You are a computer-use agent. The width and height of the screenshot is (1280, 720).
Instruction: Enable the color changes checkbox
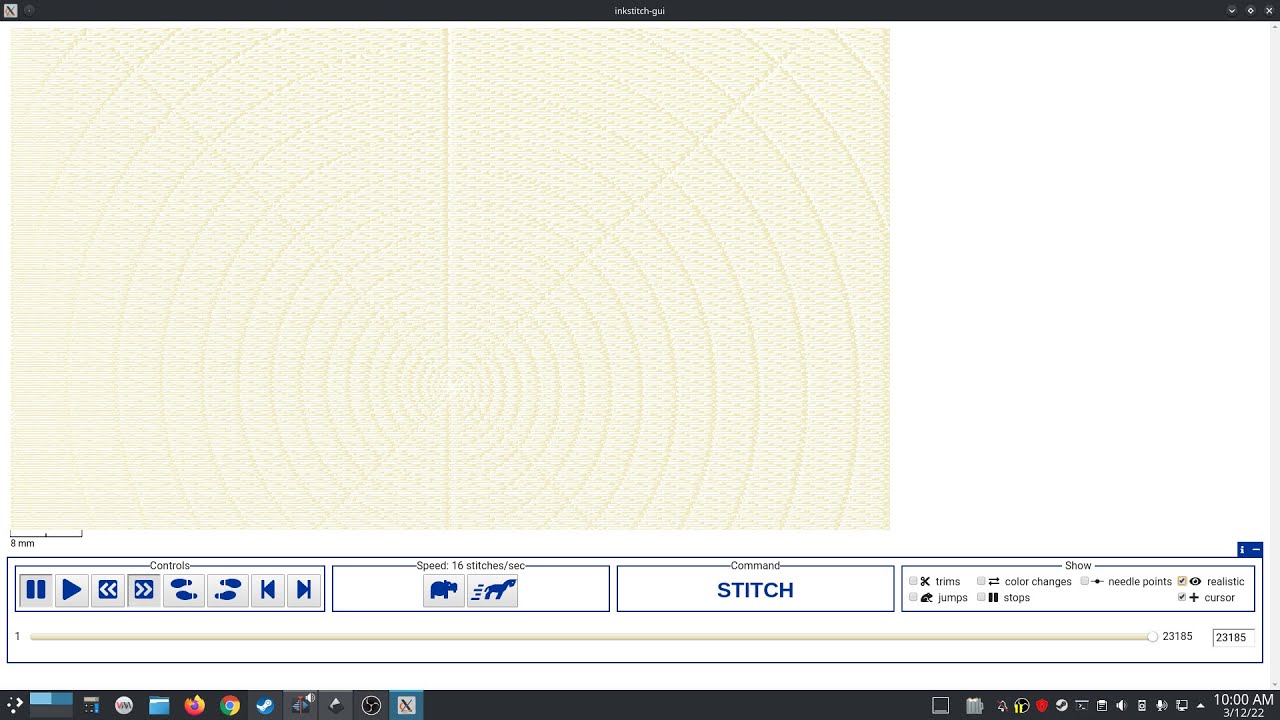[981, 581]
